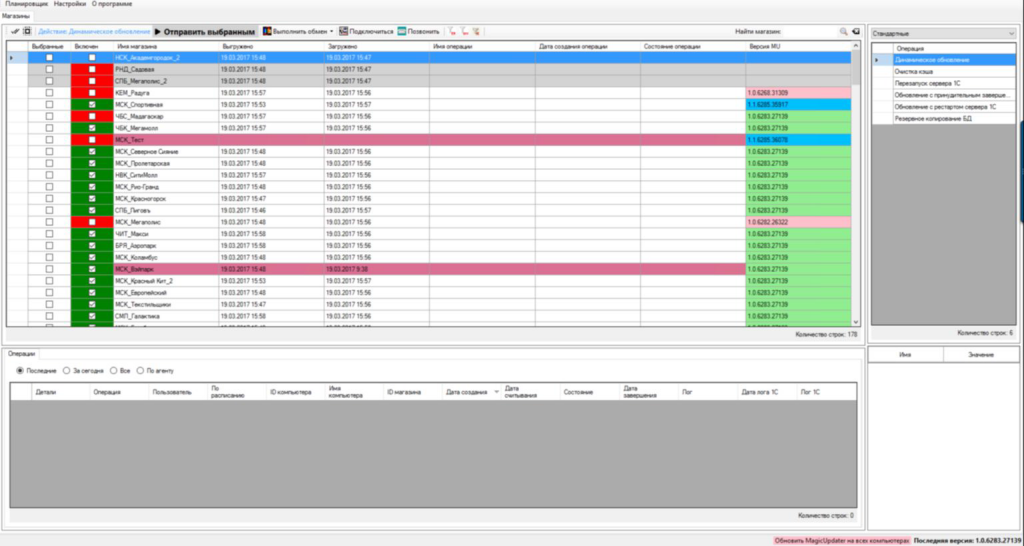This screenshot has height=546, width=1024.
Task: Click Подключиться button text
Action: point(371,31)
